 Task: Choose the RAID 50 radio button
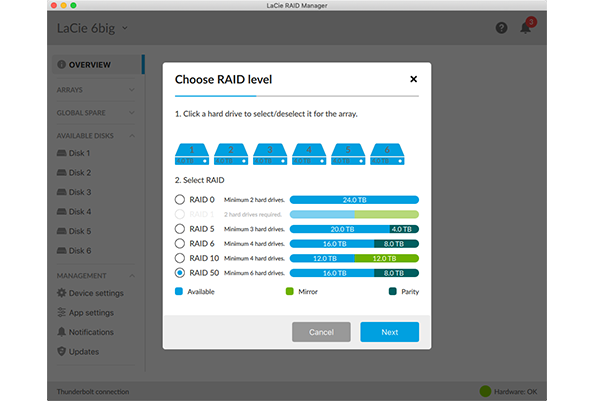pyautogui.click(x=180, y=273)
